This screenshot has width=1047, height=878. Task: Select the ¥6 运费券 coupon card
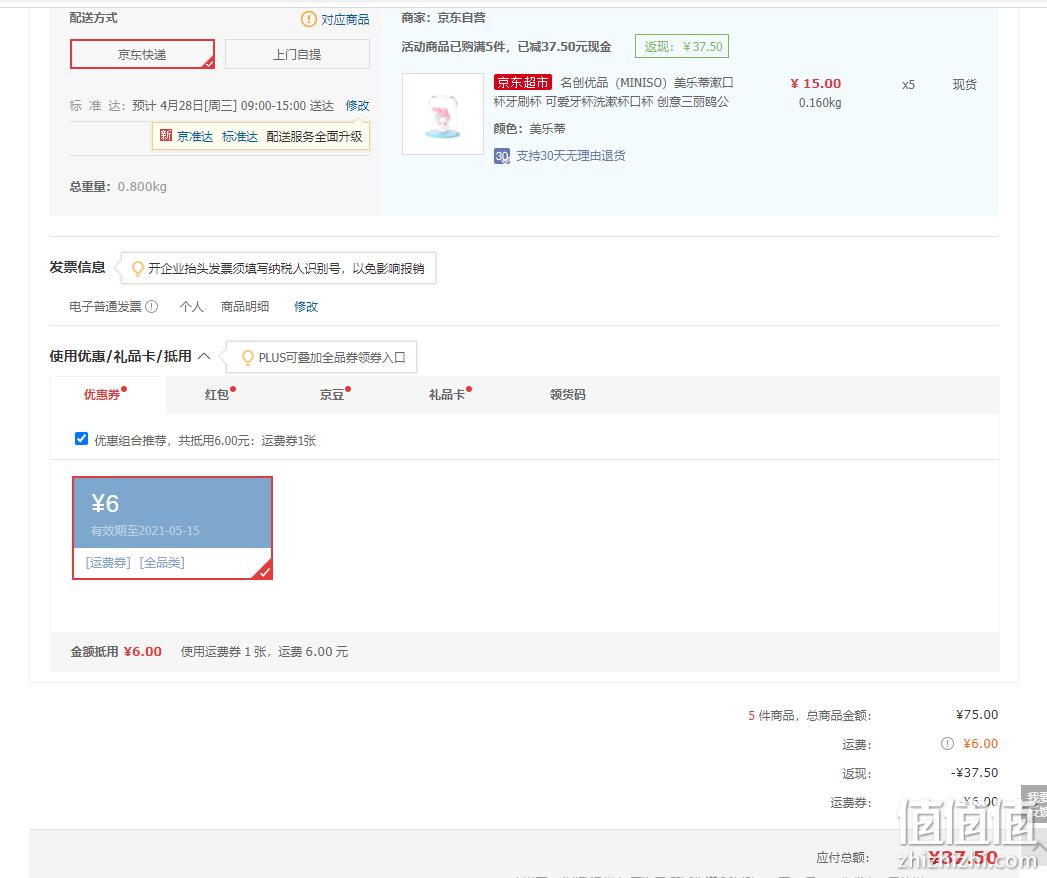pyautogui.click(x=172, y=527)
